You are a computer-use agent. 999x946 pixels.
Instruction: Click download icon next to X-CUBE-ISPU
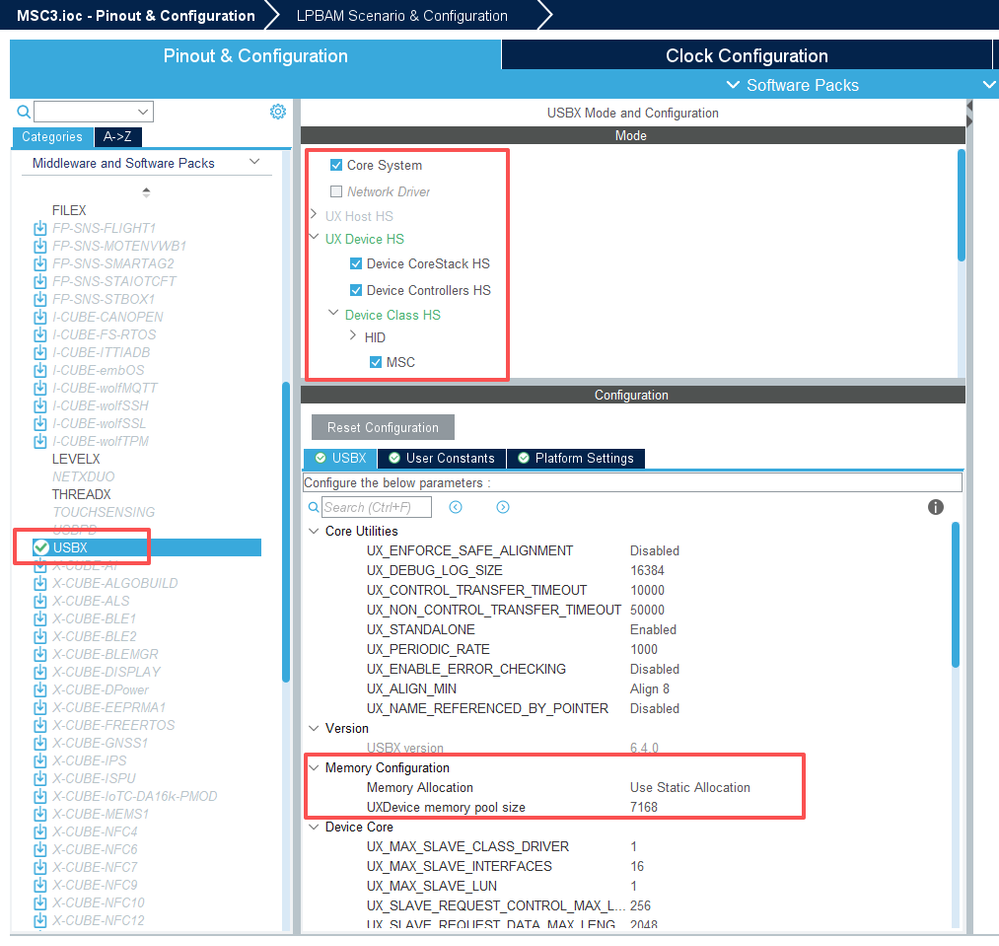pos(40,778)
